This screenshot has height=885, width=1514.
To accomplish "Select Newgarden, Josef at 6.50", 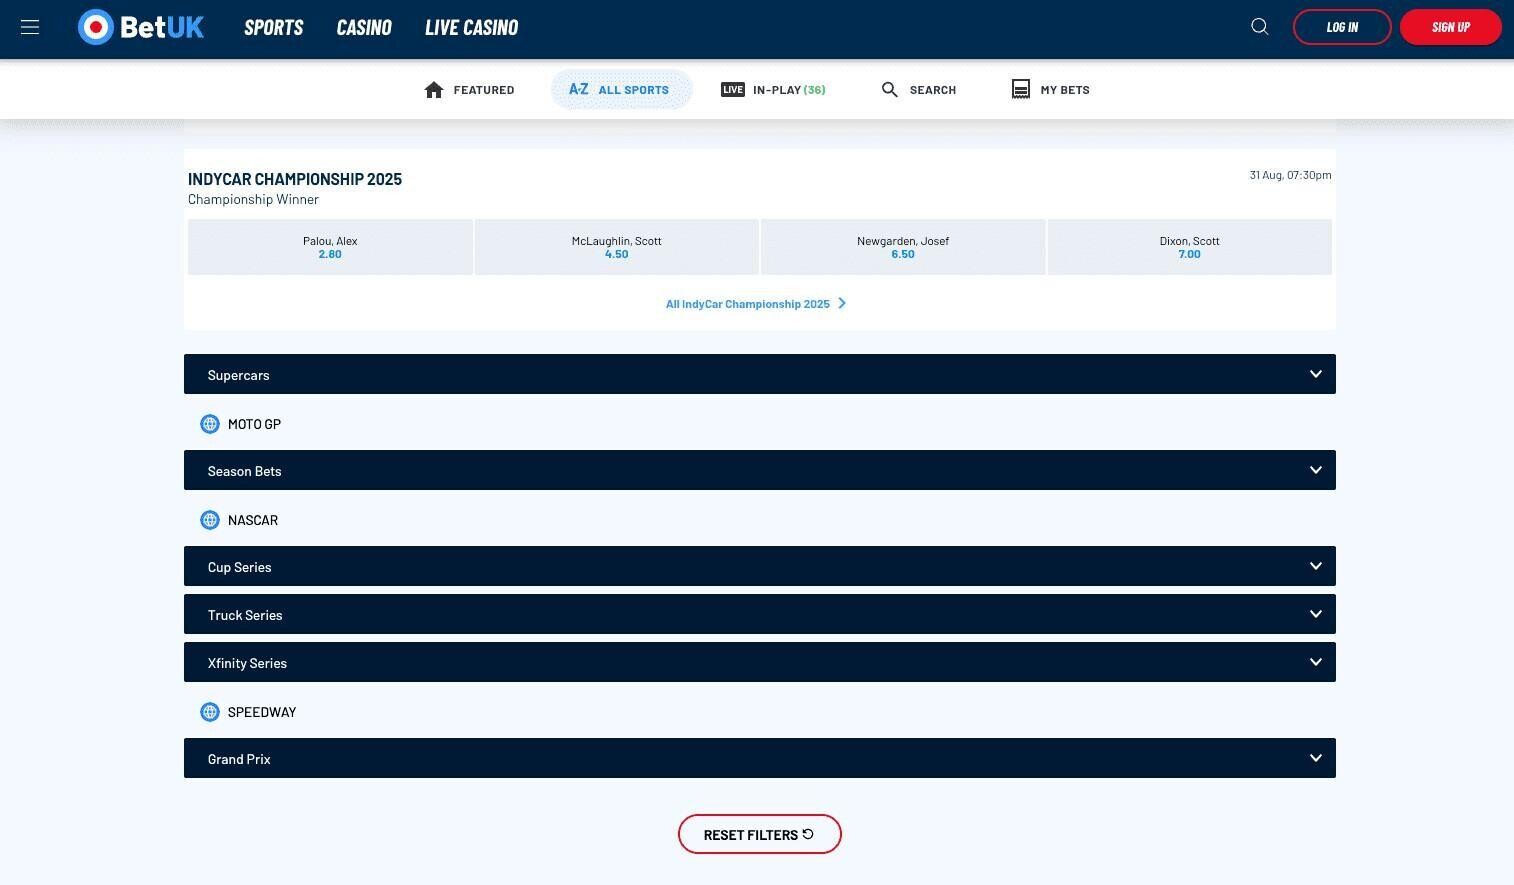I will (x=903, y=247).
